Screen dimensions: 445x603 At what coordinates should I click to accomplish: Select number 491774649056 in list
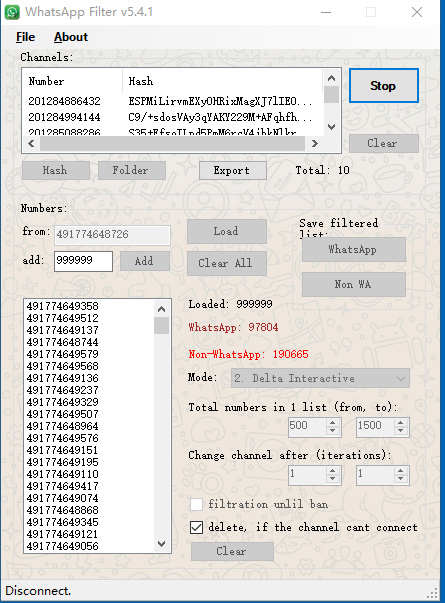click(62, 546)
